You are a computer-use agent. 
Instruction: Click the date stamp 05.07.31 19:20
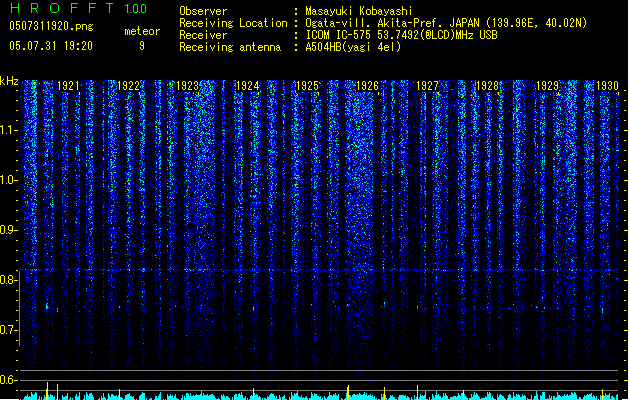pyautogui.click(x=51, y=46)
